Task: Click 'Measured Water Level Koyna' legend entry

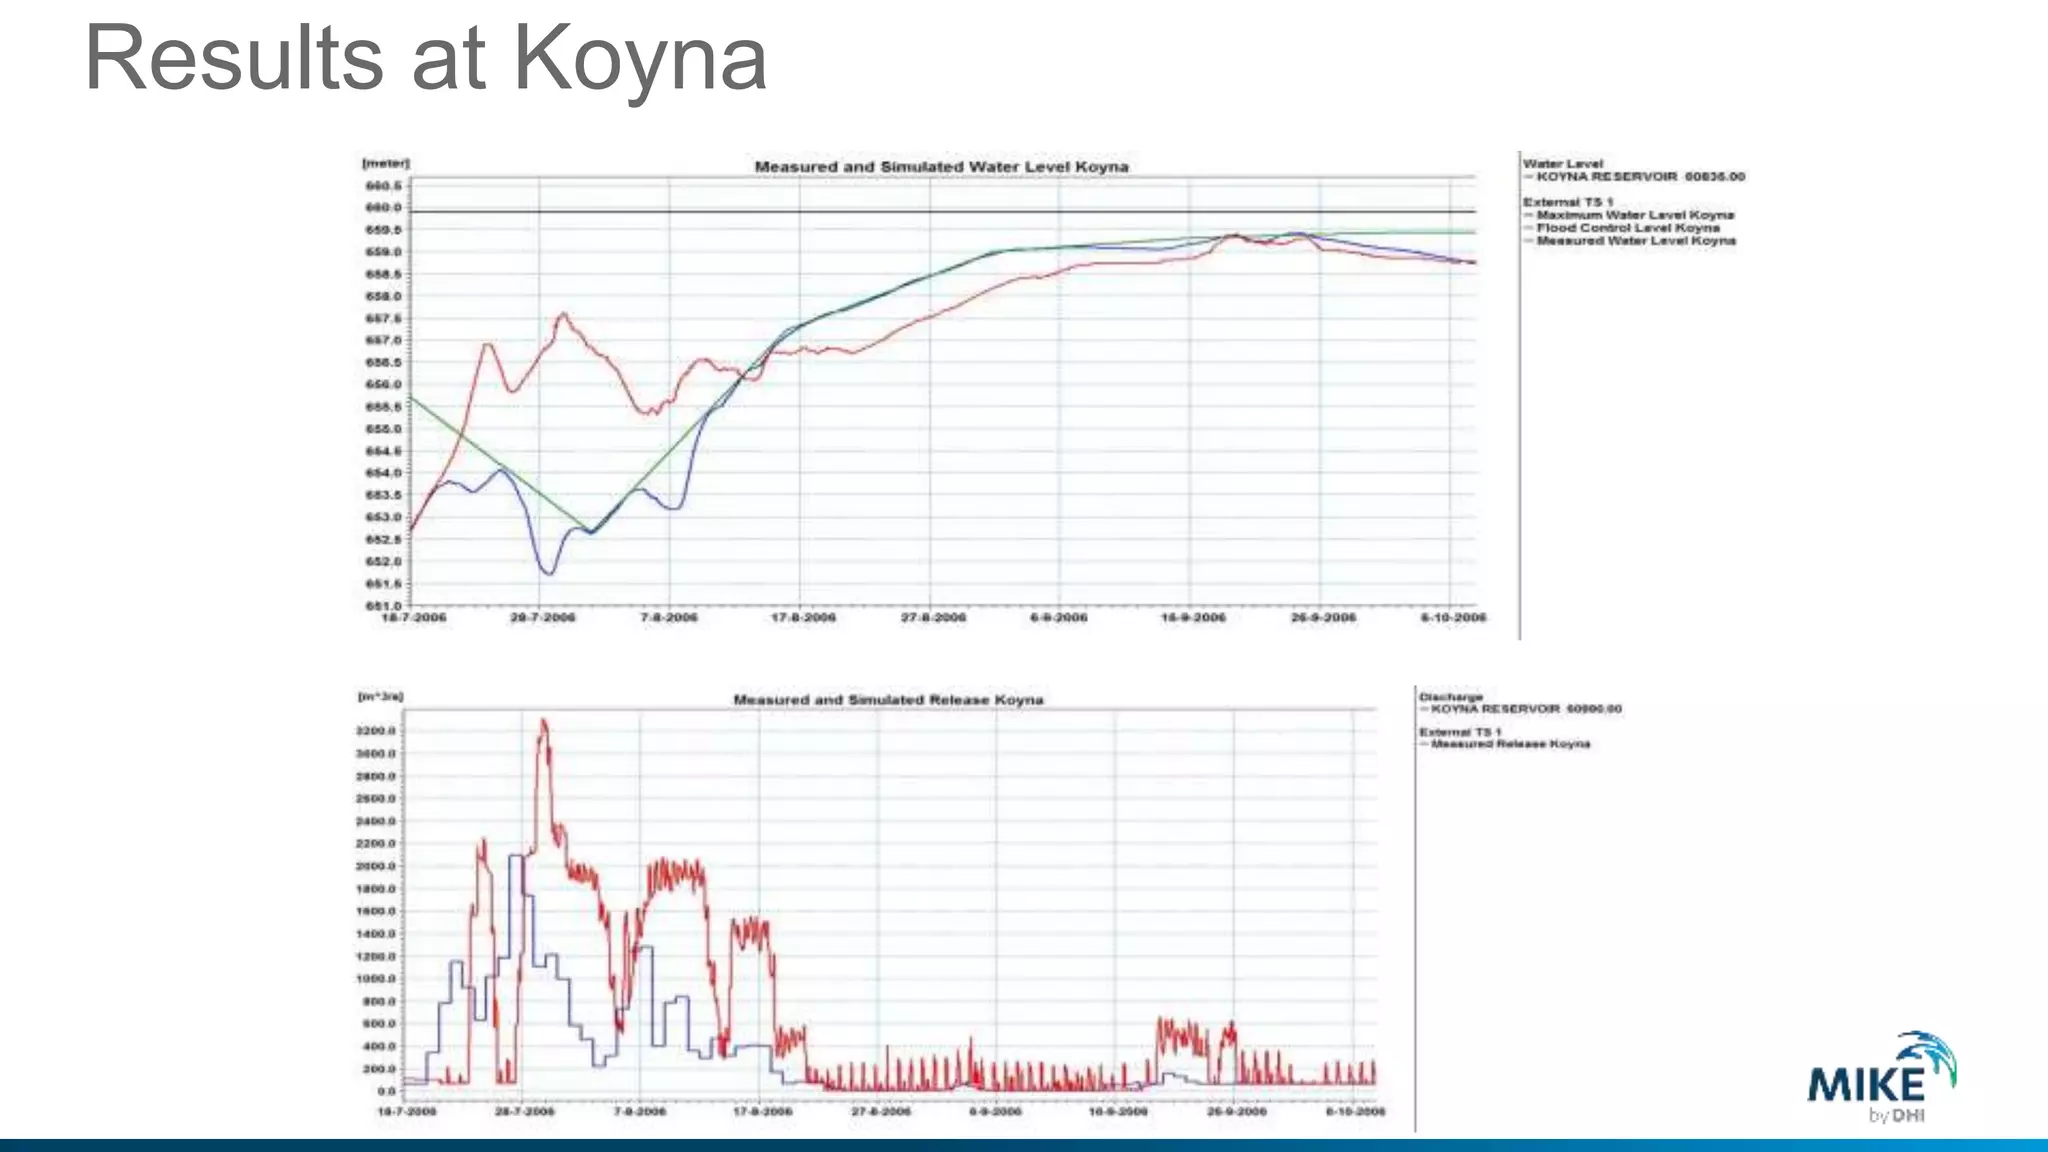Action: [x=1635, y=241]
